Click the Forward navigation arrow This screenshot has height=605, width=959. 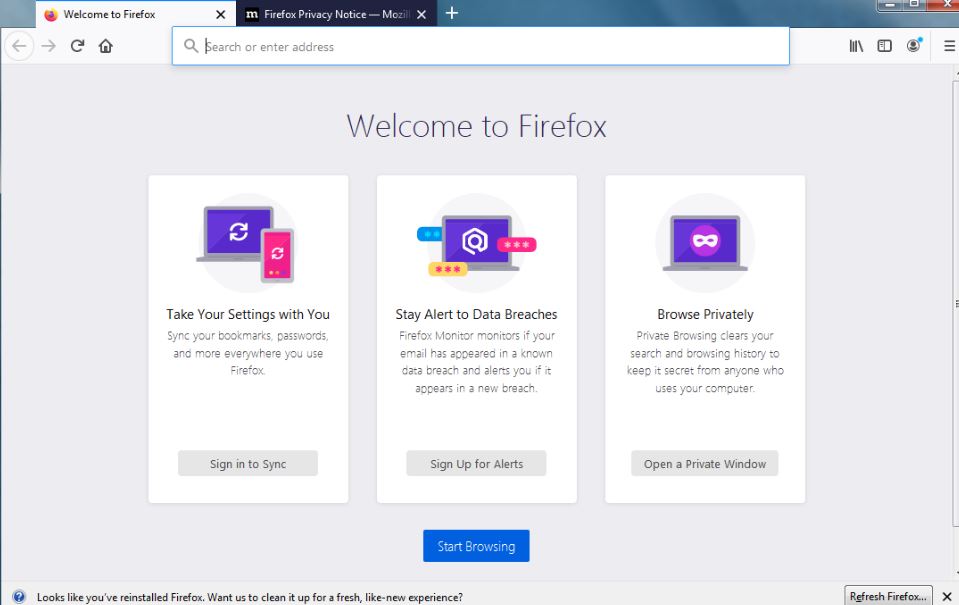[48, 46]
